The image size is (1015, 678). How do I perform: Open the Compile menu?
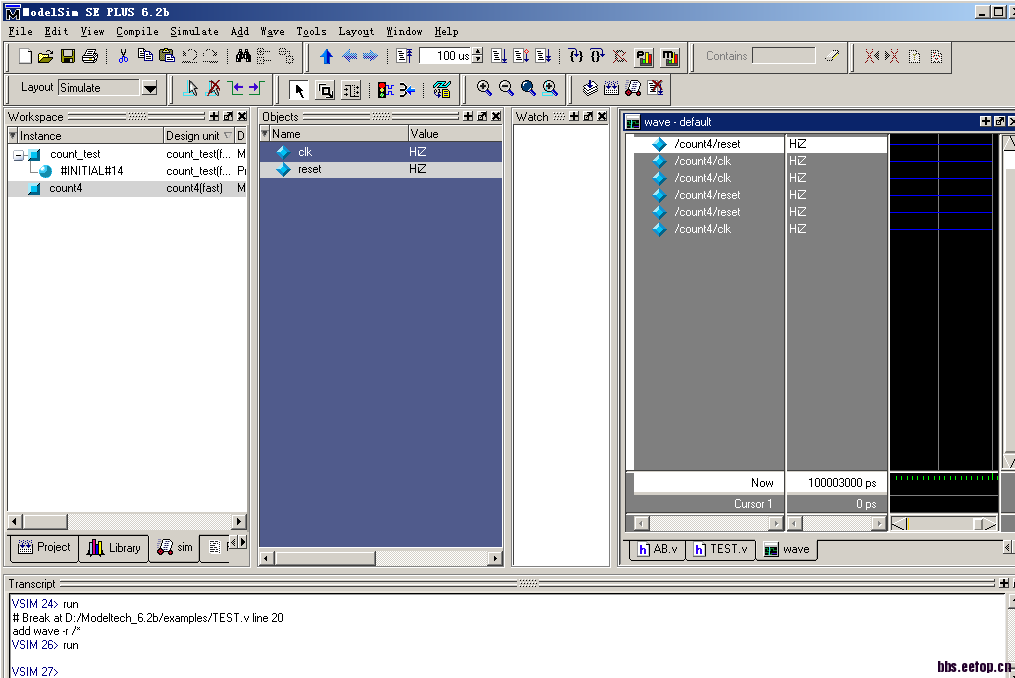coord(137,31)
